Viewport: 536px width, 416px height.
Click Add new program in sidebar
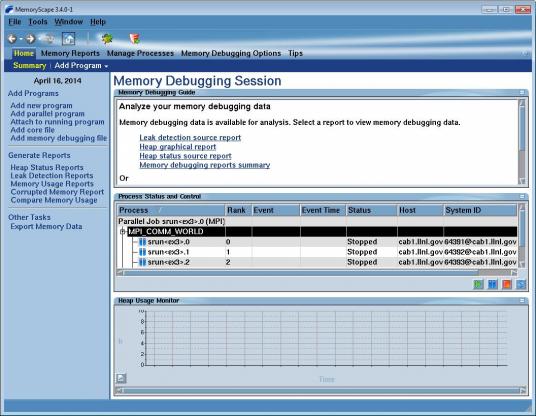[41, 106]
